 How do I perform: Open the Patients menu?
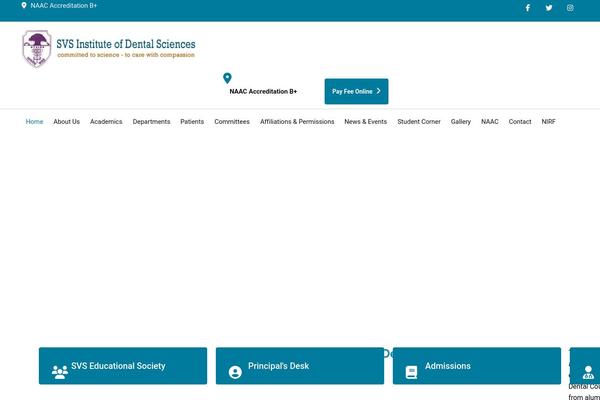(x=192, y=121)
